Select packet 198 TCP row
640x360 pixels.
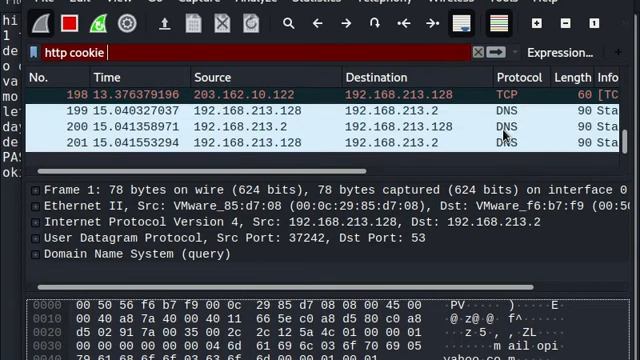pyautogui.click(x=322, y=95)
